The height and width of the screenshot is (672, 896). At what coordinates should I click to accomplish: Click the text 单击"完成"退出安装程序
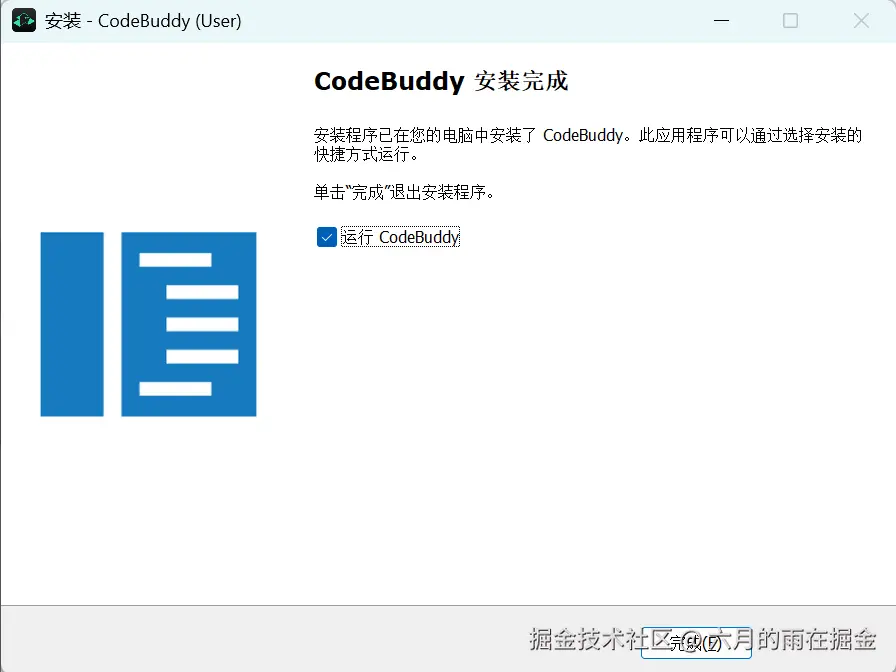click(403, 192)
